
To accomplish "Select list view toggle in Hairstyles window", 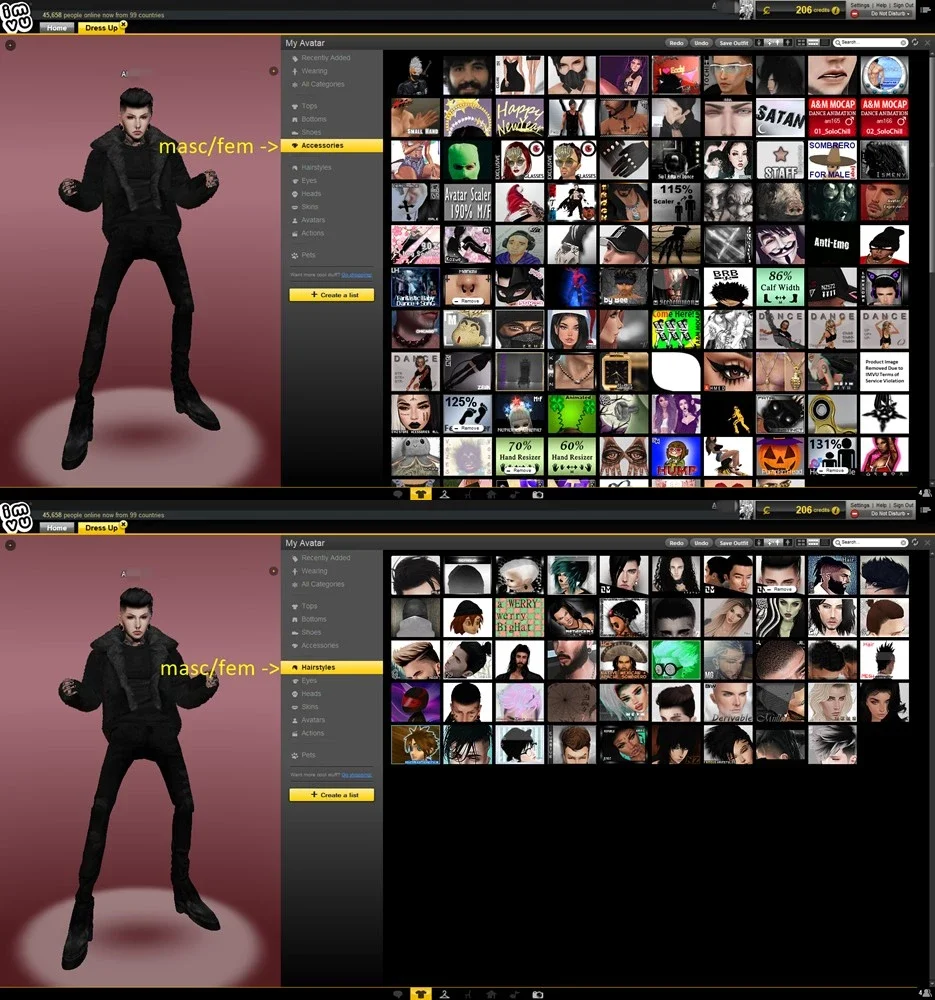I will pos(813,543).
